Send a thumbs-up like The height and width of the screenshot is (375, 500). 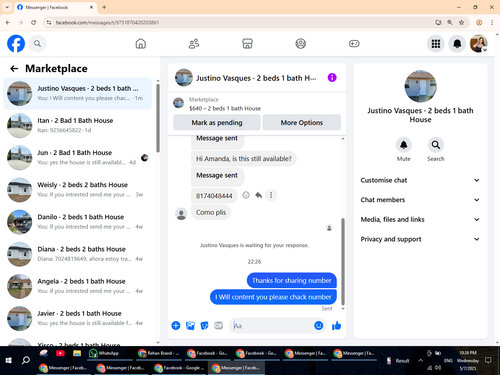point(336,326)
